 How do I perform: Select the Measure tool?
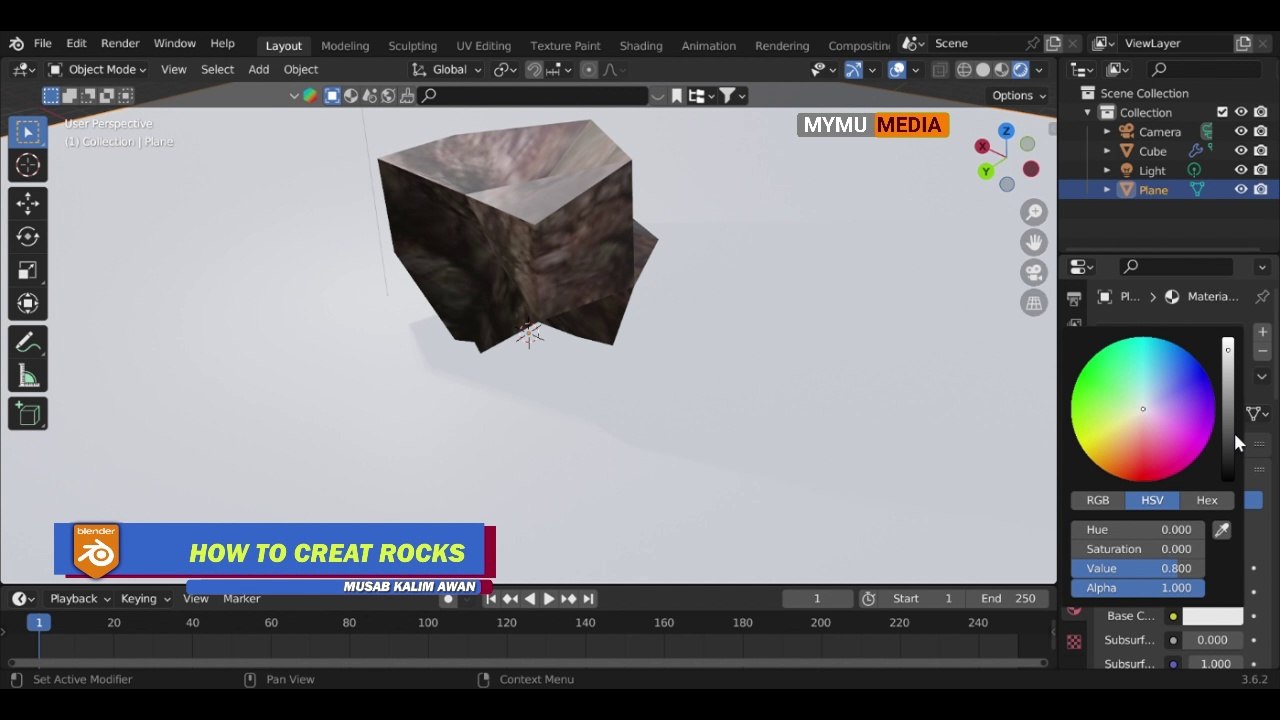[x=28, y=377]
